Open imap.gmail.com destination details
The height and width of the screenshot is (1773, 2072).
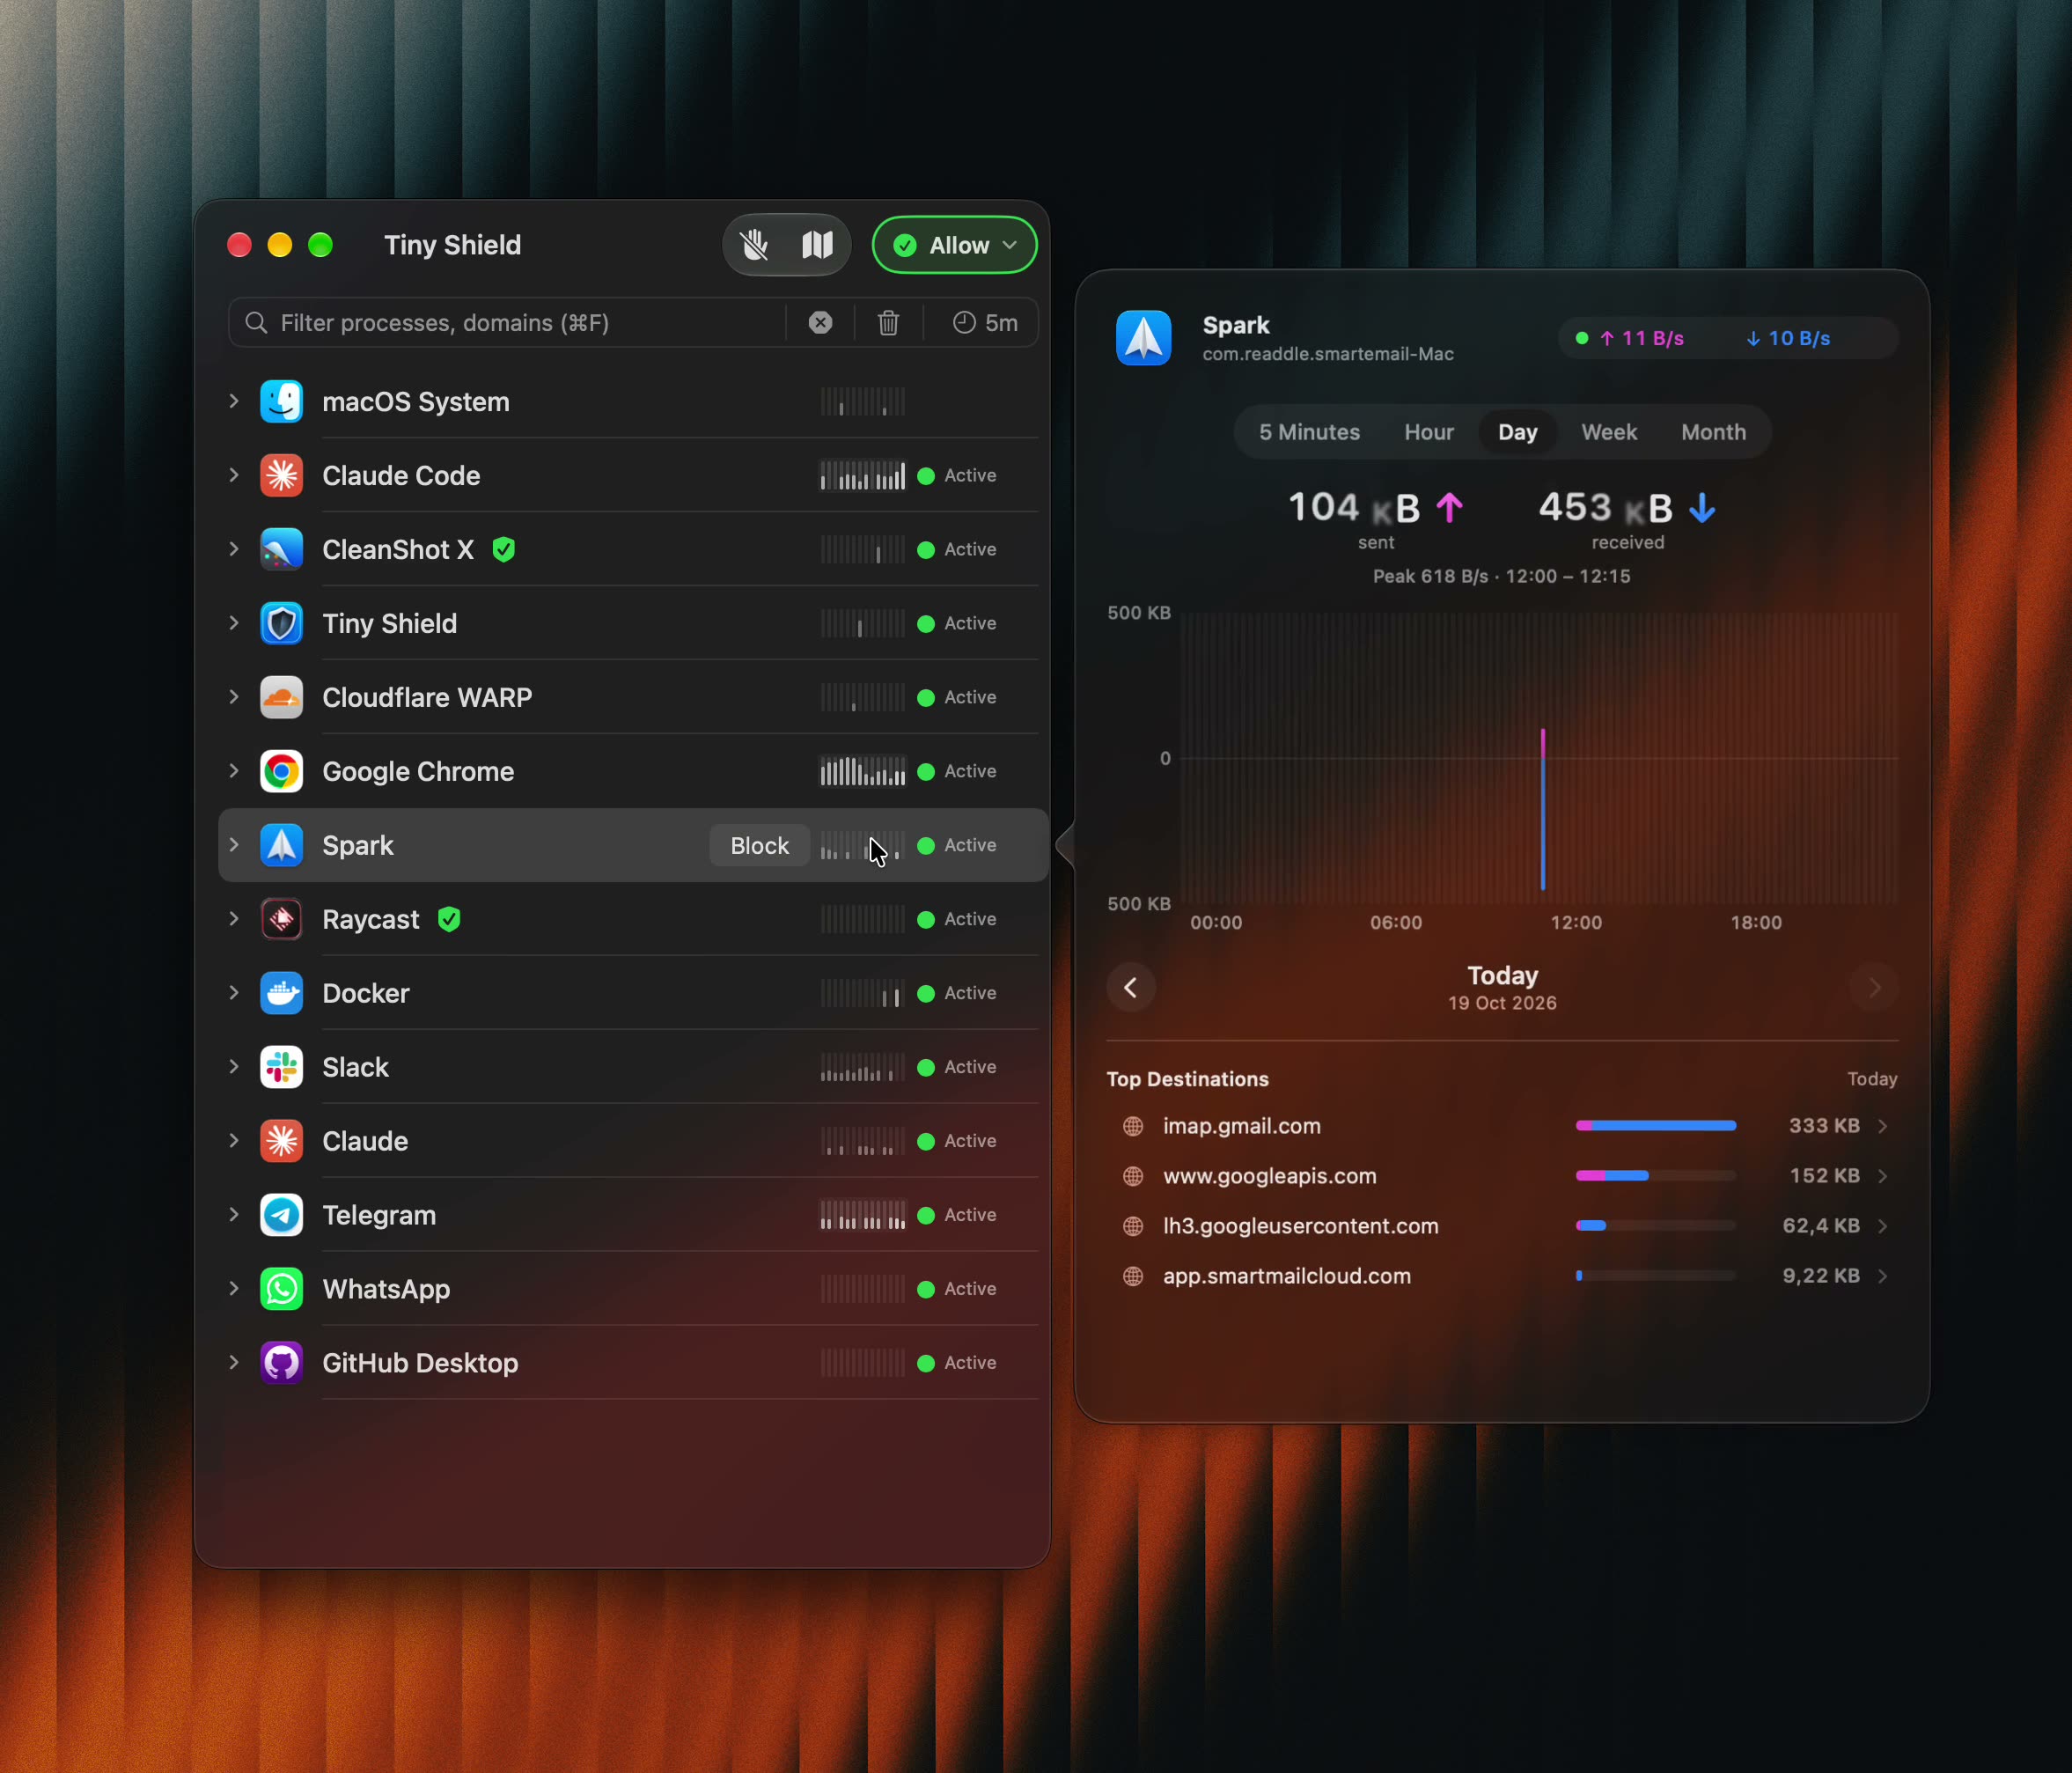click(x=1502, y=1126)
